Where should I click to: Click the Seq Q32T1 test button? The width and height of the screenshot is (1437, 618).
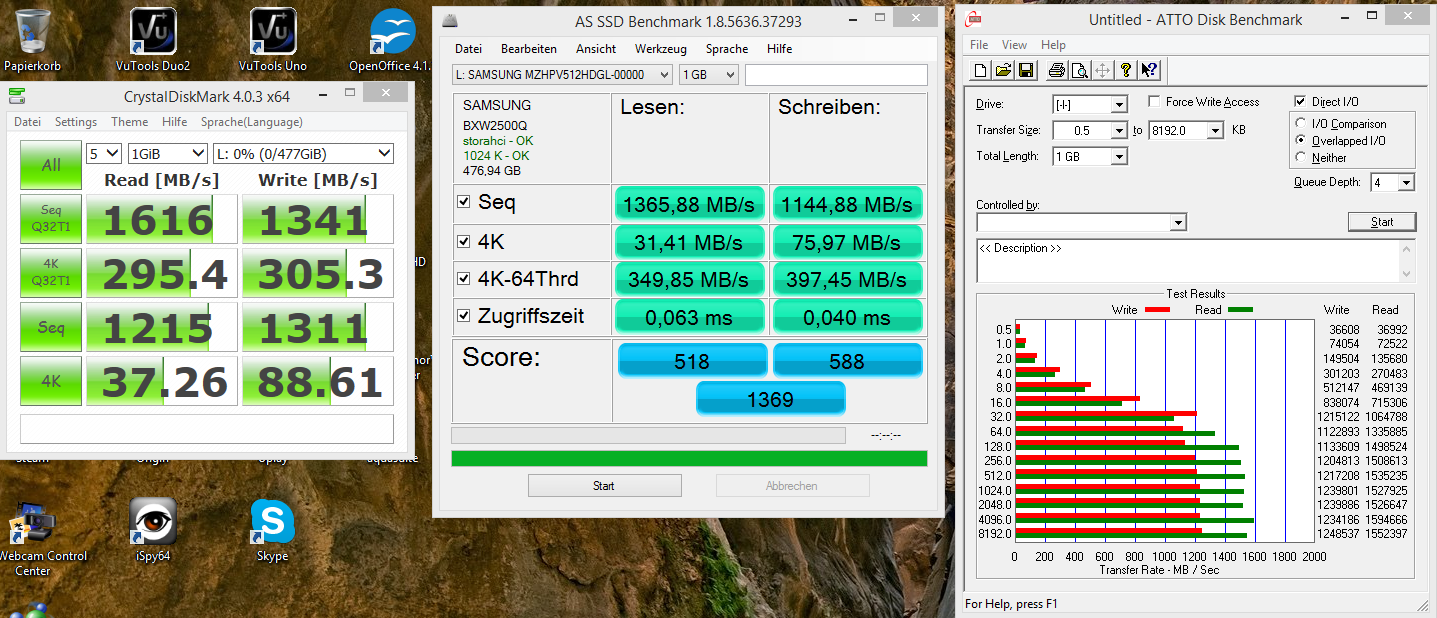[51, 219]
